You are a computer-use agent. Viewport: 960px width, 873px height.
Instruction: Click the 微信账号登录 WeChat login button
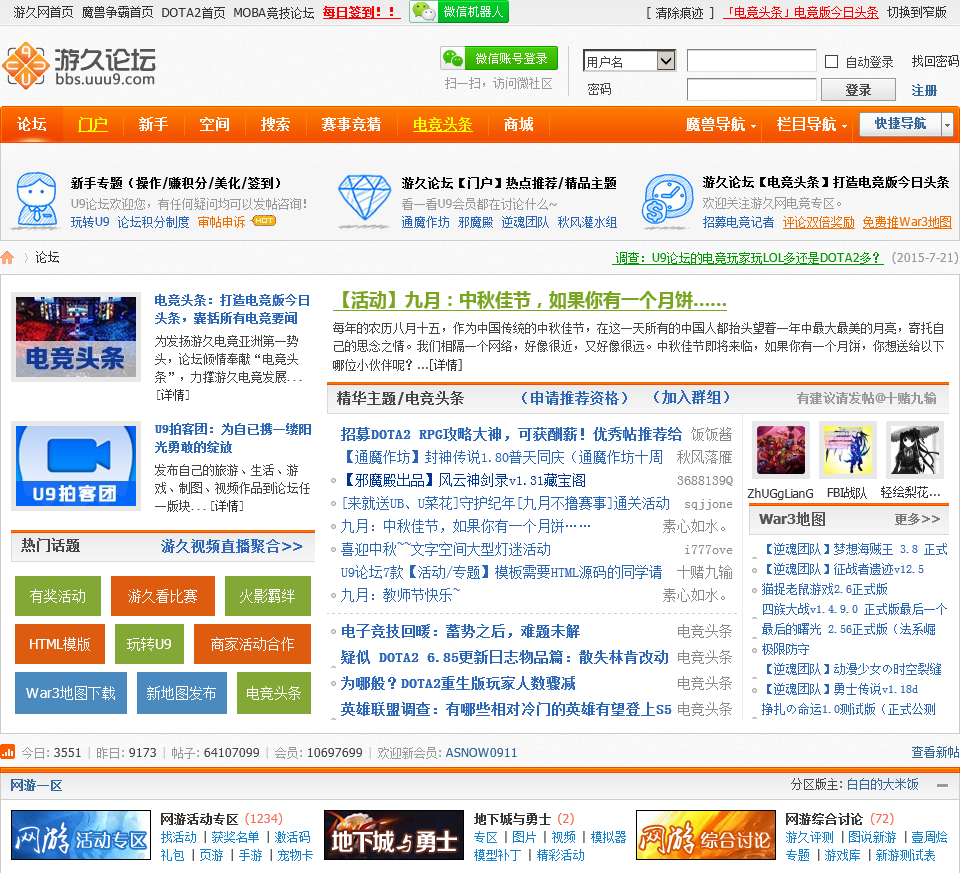[499, 58]
